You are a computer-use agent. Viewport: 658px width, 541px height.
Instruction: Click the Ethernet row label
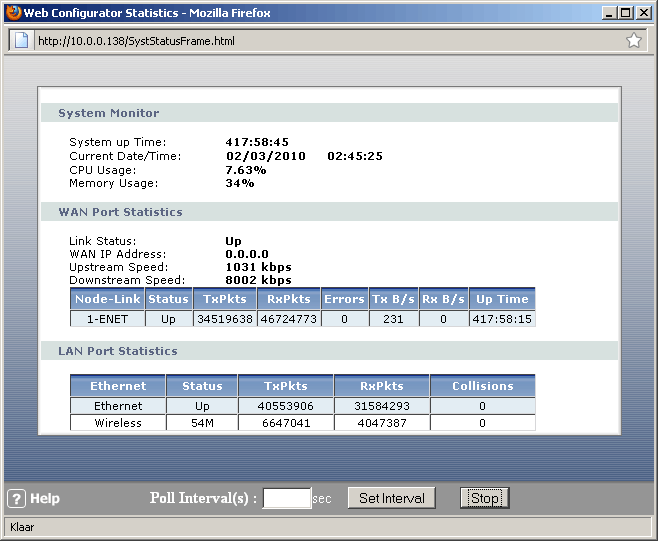click(x=118, y=406)
